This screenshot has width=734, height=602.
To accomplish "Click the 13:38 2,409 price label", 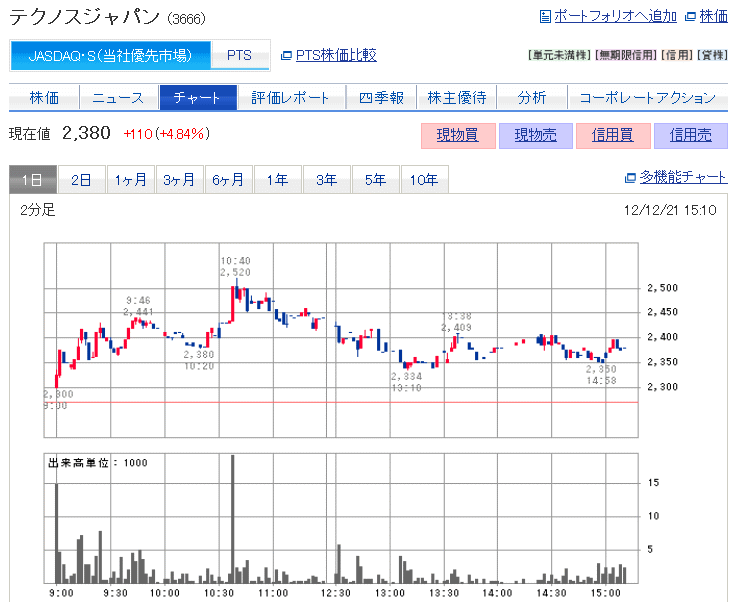I will [456, 322].
